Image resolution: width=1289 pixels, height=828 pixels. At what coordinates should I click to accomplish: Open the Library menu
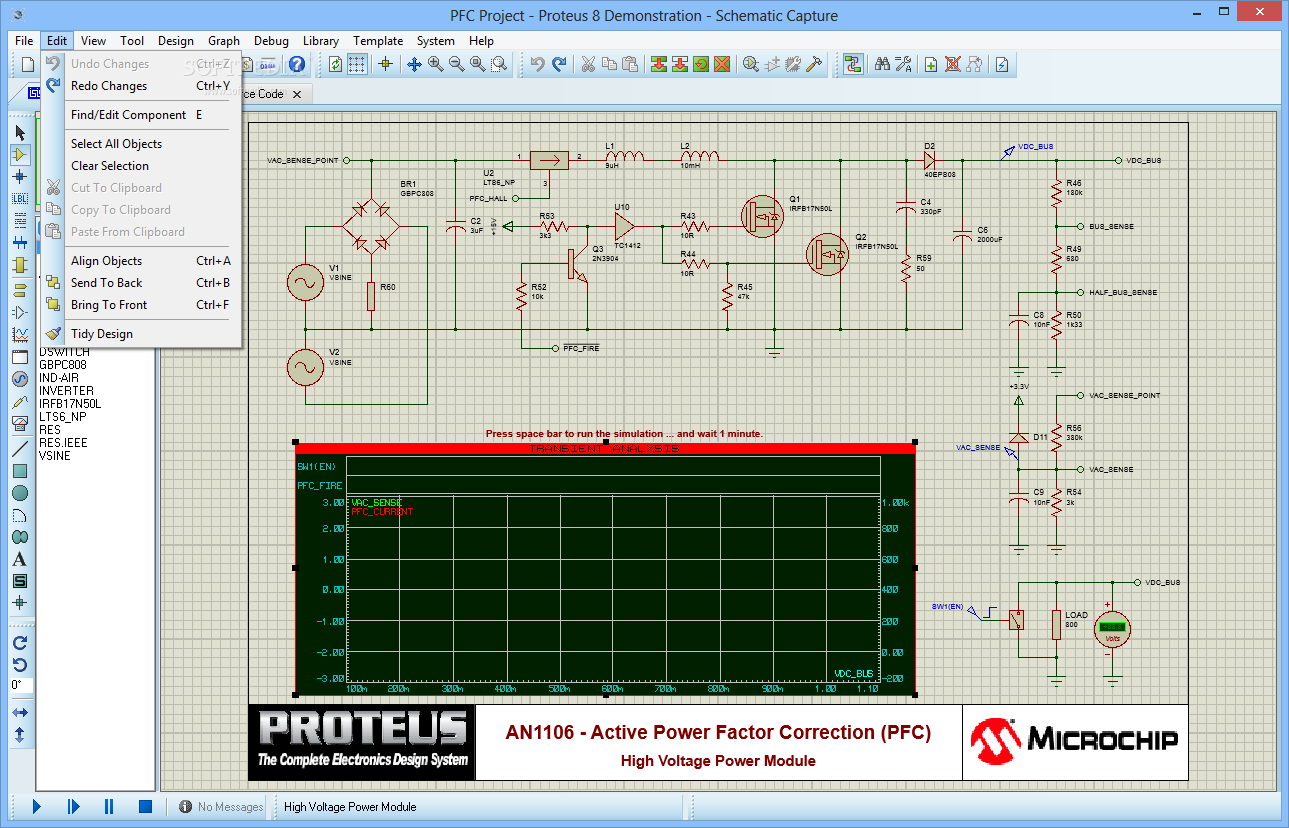[320, 41]
